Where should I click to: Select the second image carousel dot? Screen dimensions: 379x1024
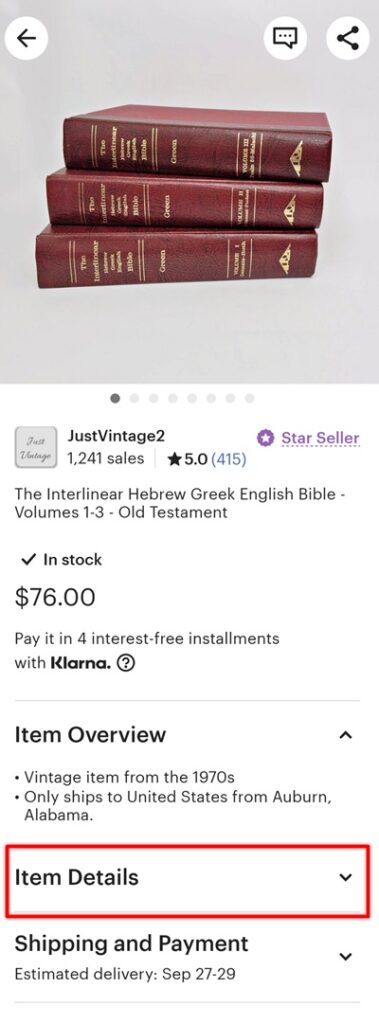point(135,398)
